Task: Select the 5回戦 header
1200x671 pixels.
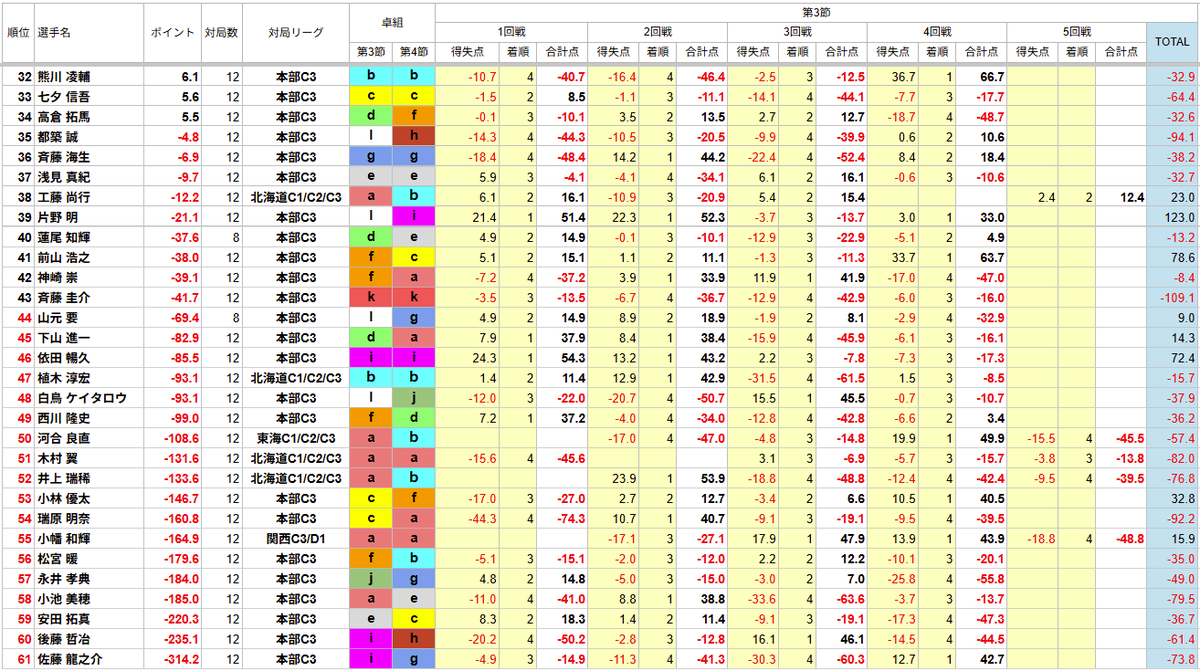Action: 1077,33
